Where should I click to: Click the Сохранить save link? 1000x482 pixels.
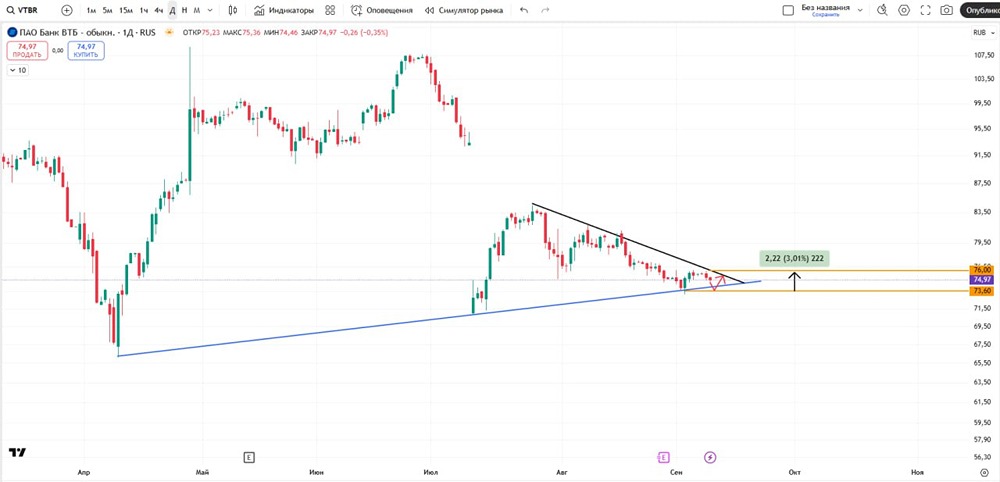coord(825,14)
